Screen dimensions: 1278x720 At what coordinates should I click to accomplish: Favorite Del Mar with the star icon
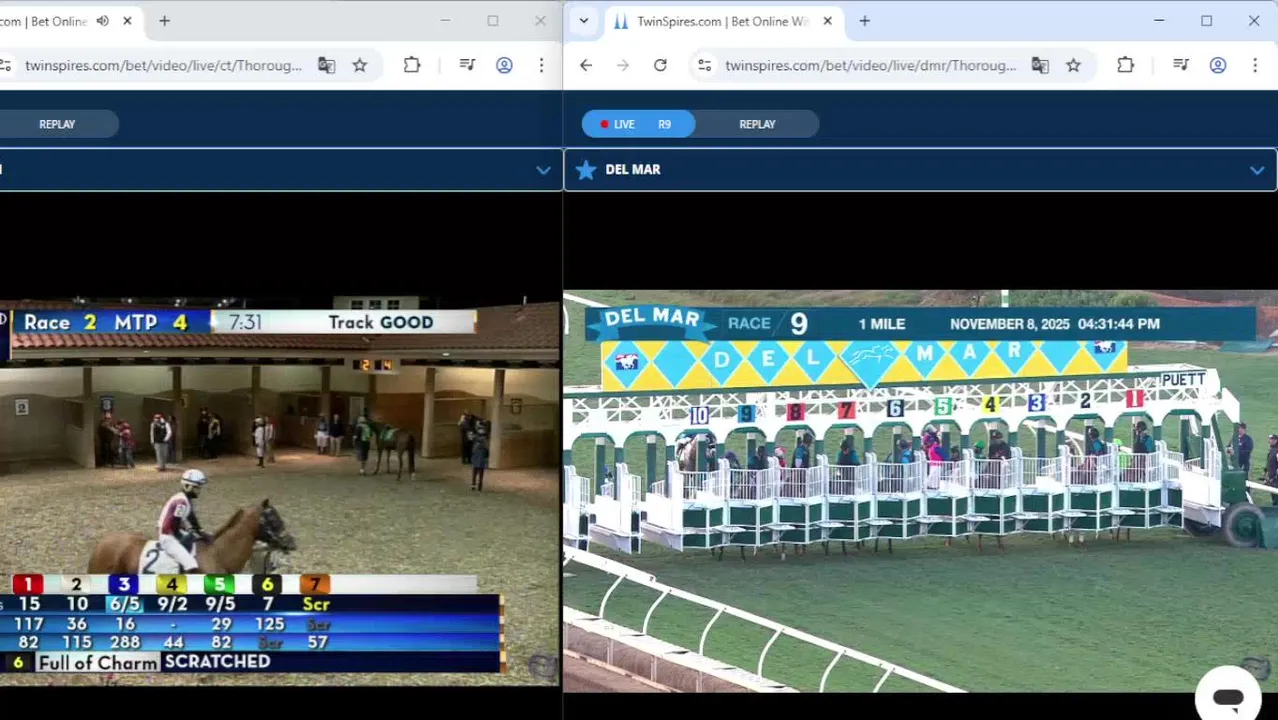[x=586, y=170]
